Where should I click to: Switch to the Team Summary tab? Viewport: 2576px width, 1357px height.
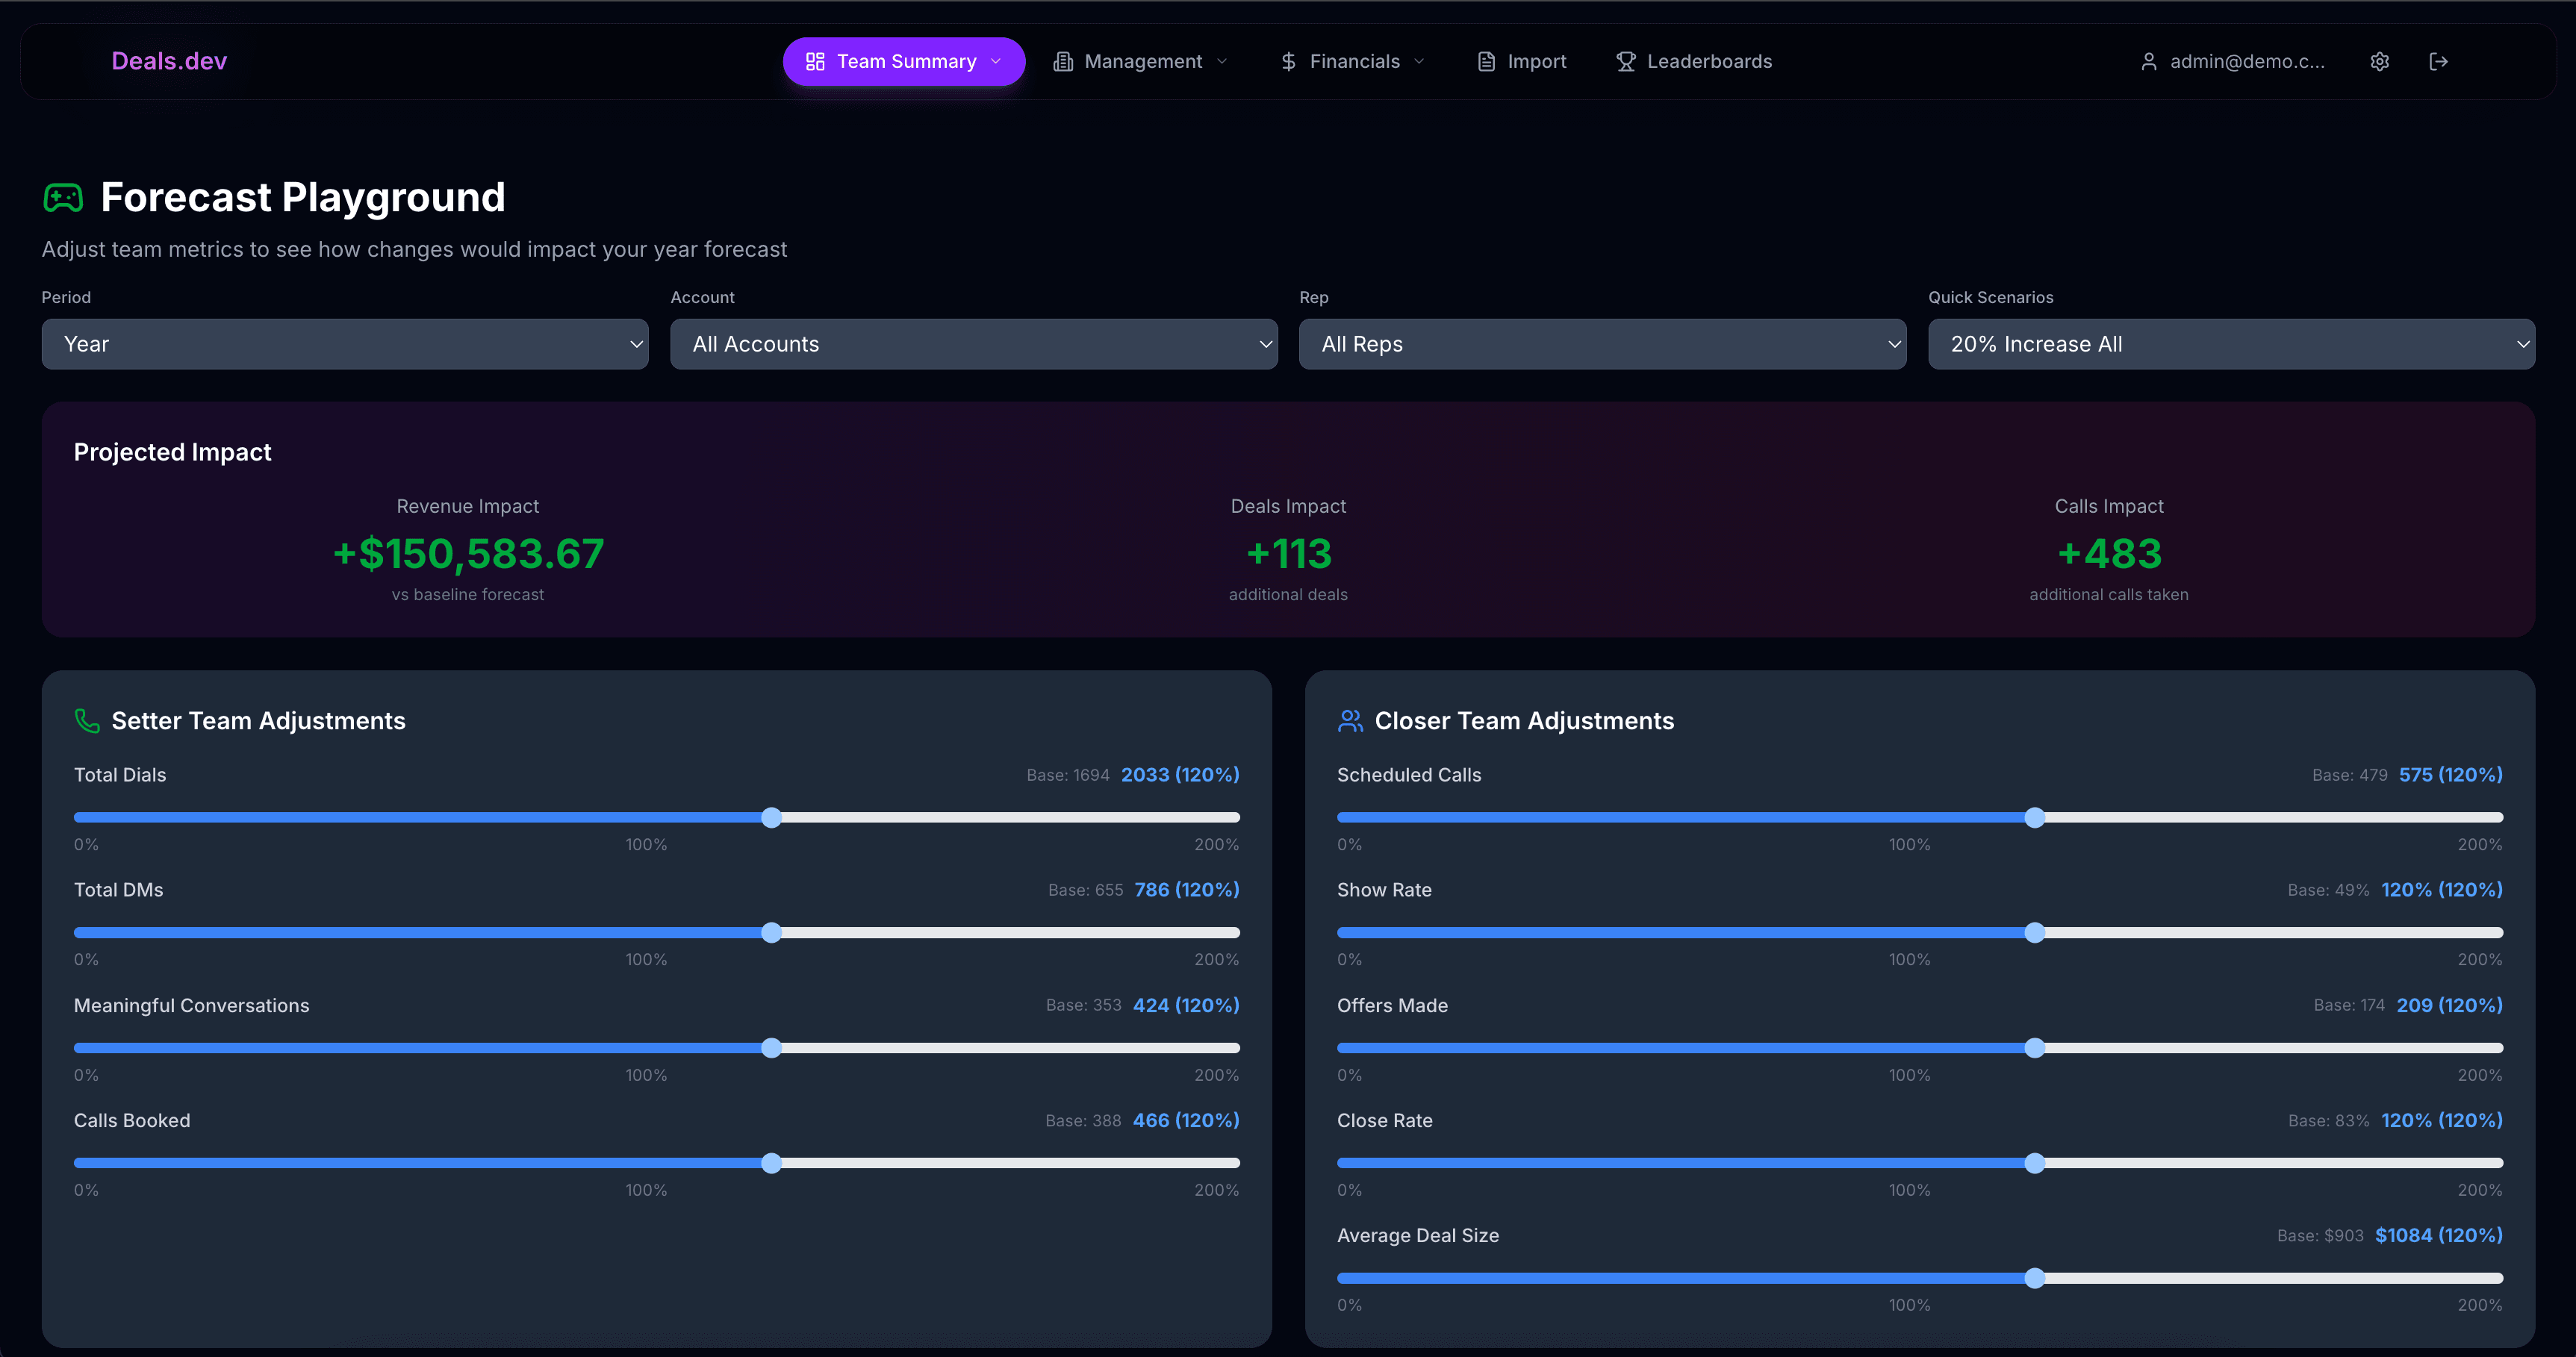(x=903, y=61)
